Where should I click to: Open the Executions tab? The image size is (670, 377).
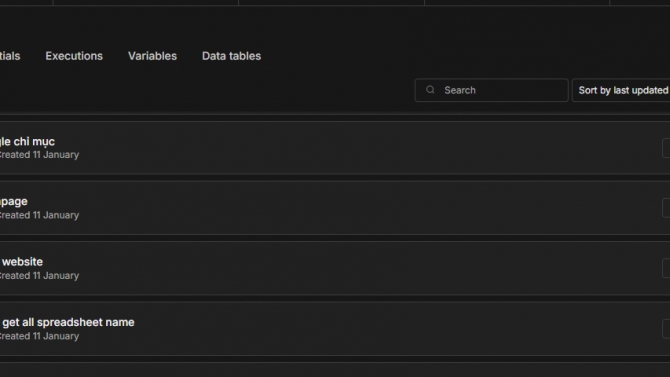pos(74,56)
